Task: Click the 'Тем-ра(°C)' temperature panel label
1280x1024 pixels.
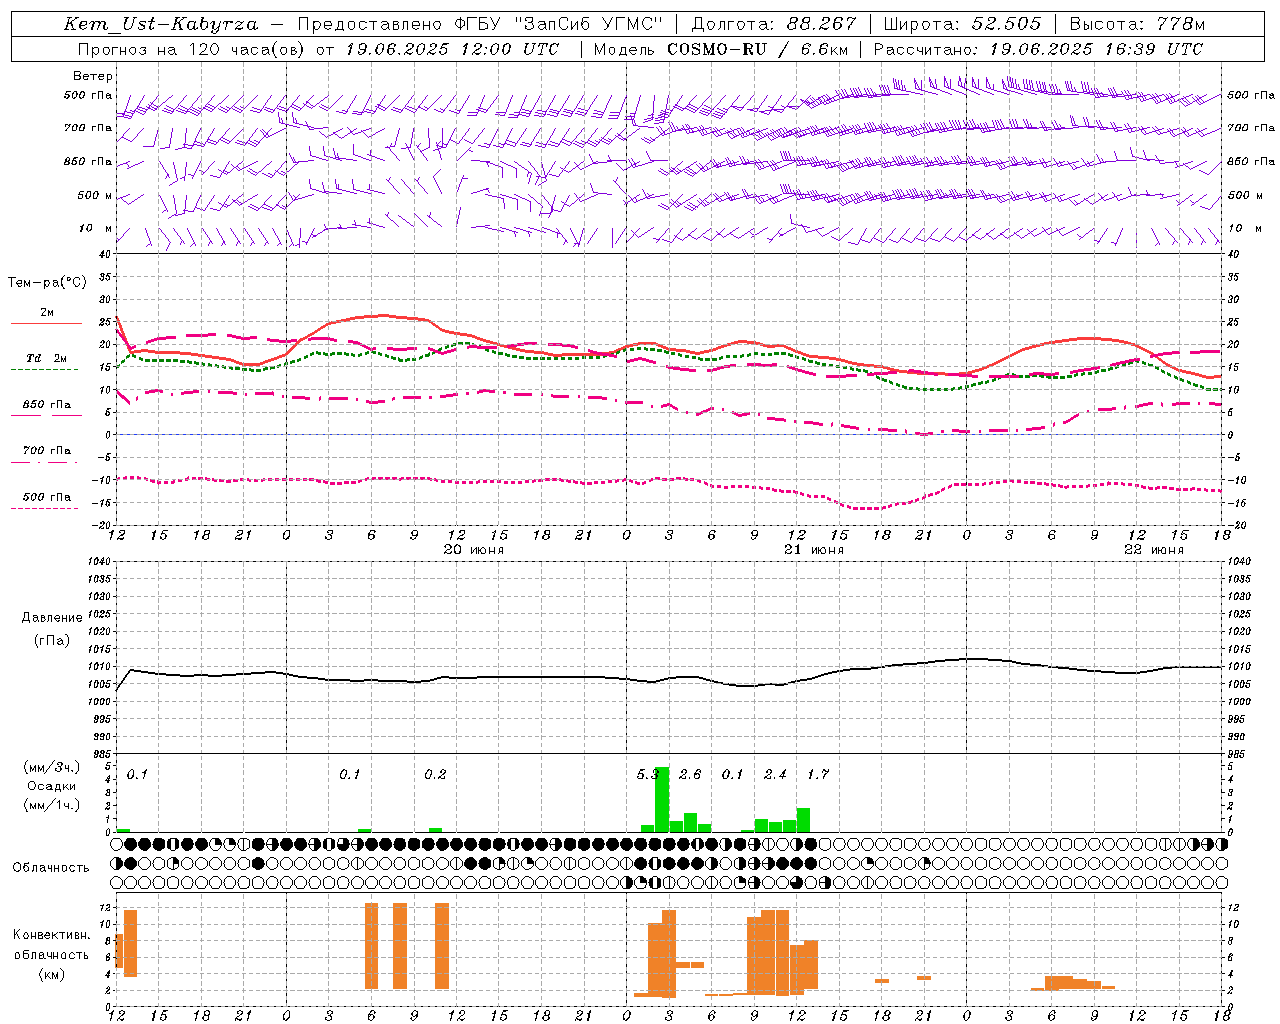Action: [47, 283]
